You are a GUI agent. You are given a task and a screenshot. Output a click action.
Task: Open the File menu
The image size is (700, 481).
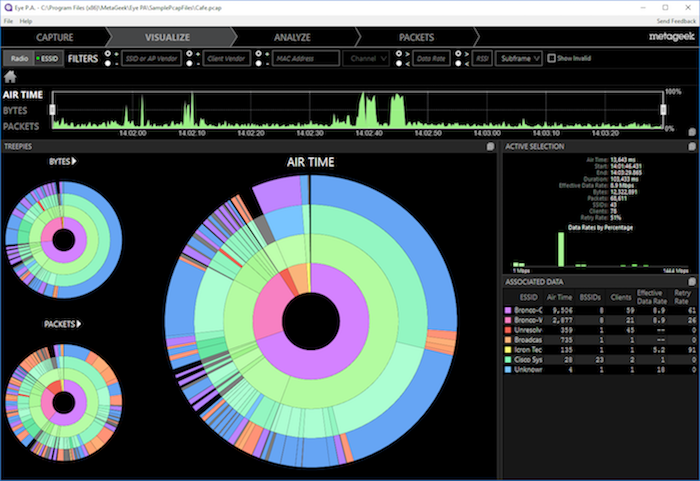point(8,21)
